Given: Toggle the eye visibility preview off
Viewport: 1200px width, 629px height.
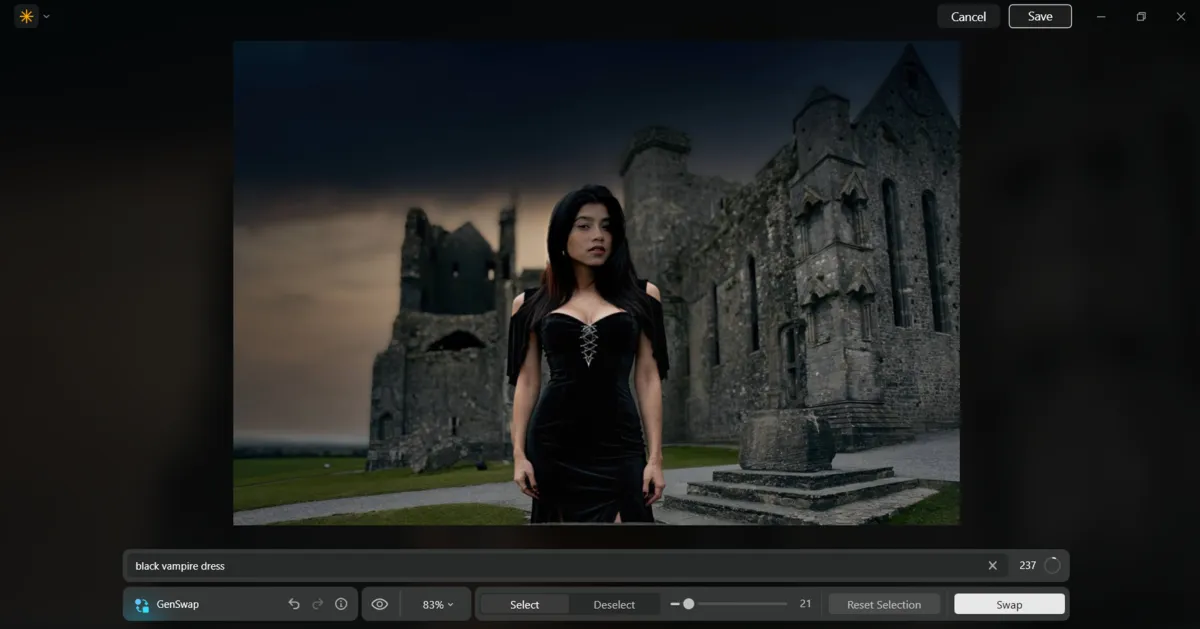Looking at the screenshot, I should coord(380,604).
